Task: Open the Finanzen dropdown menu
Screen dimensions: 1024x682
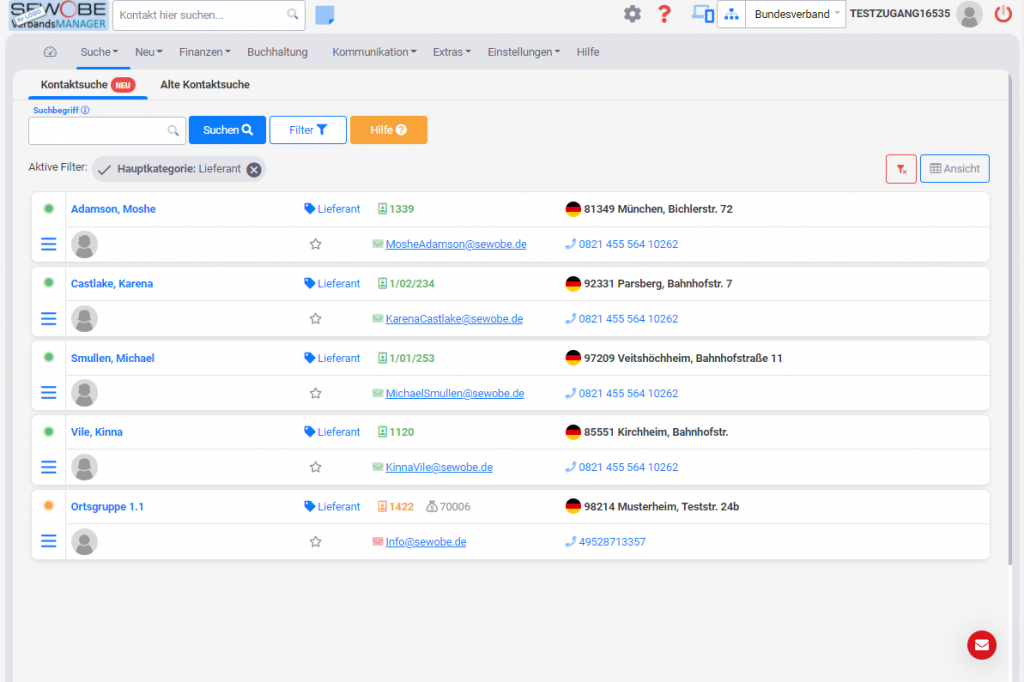Action: [204, 52]
